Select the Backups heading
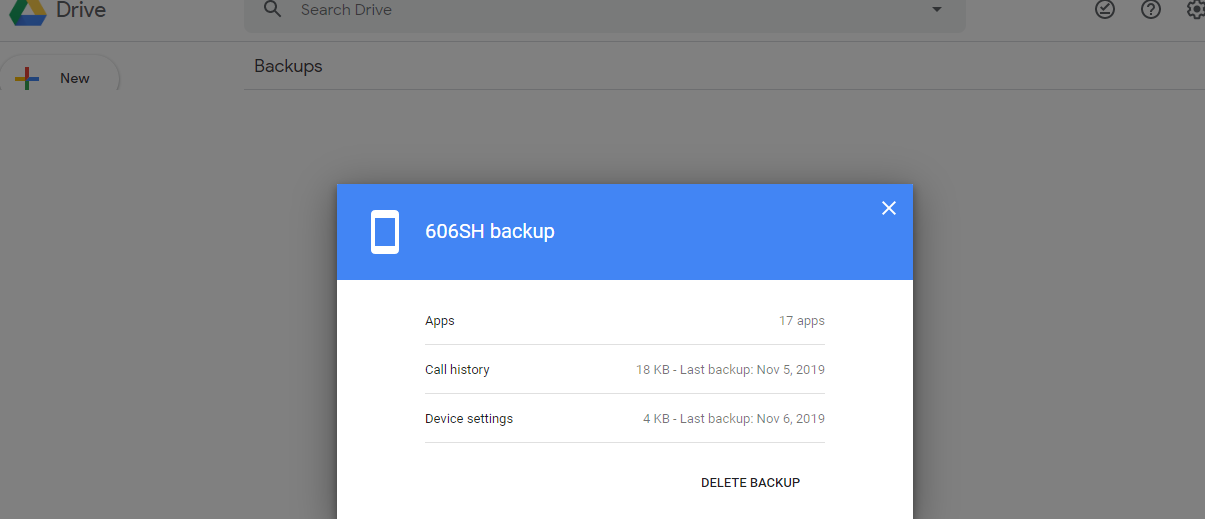Image resolution: width=1205 pixels, height=519 pixels. pos(288,66)
